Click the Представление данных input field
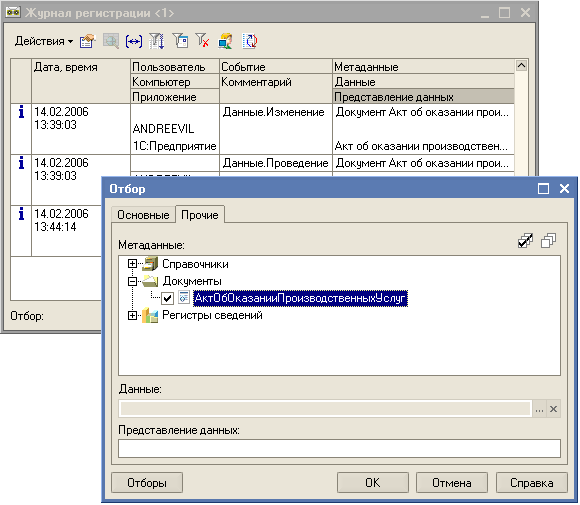The image size is (580, 505). (339, 448)
